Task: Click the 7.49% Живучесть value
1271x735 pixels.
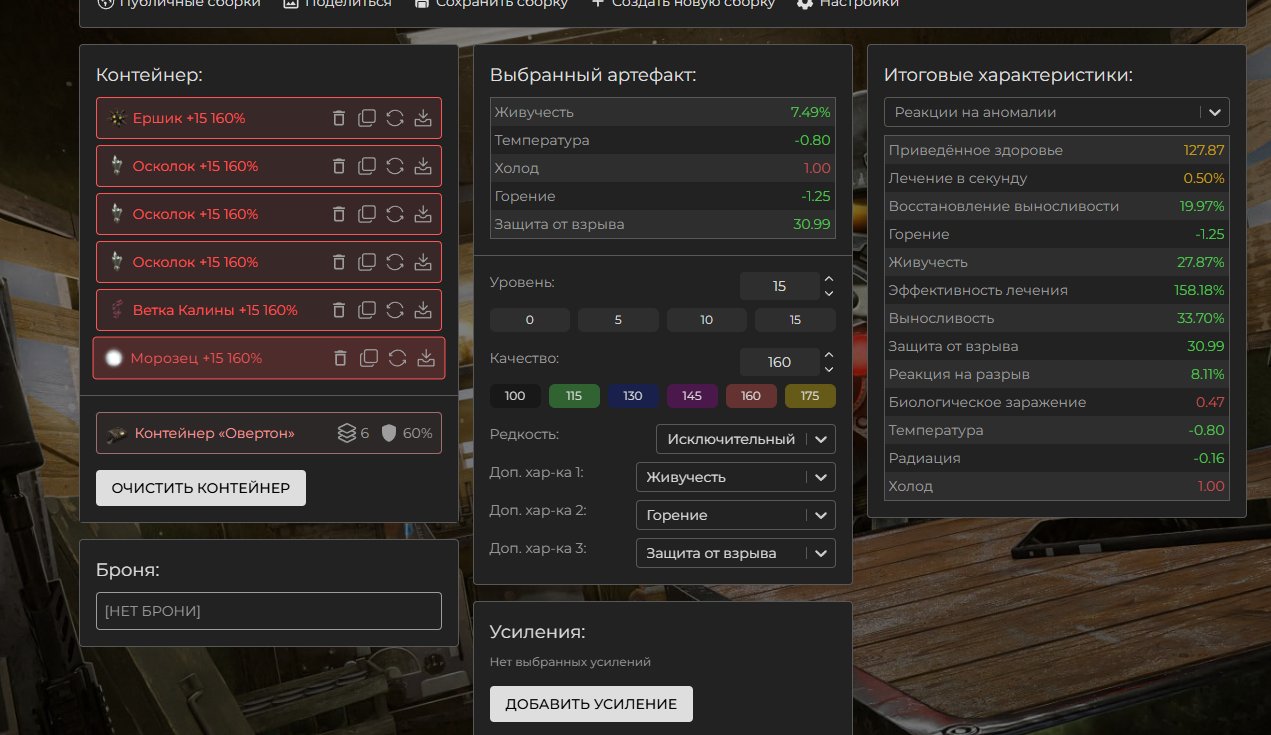Action: (x=810, y=112)
